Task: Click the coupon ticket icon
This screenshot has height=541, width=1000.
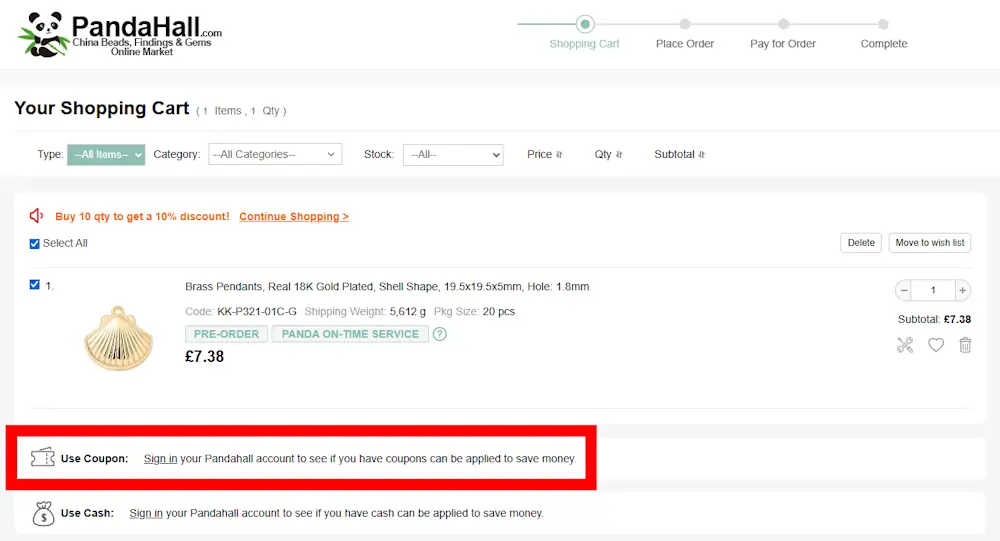Action: 43,457
